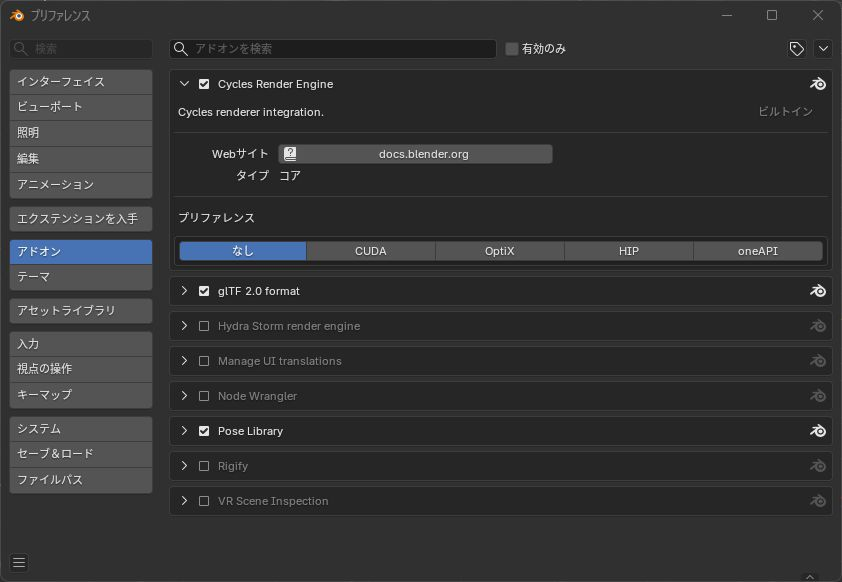Screen dimensions: 842x582
Task: Click Blender icon on the VR Scene Inspection row
Action: [x=818, y=501]
